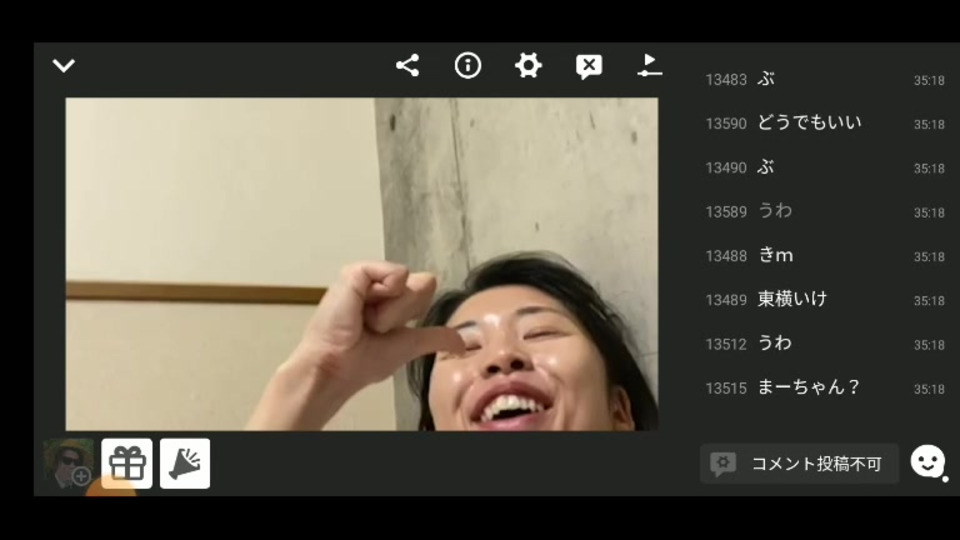Select comment 13590 どうでもいい

coord(825,124)
